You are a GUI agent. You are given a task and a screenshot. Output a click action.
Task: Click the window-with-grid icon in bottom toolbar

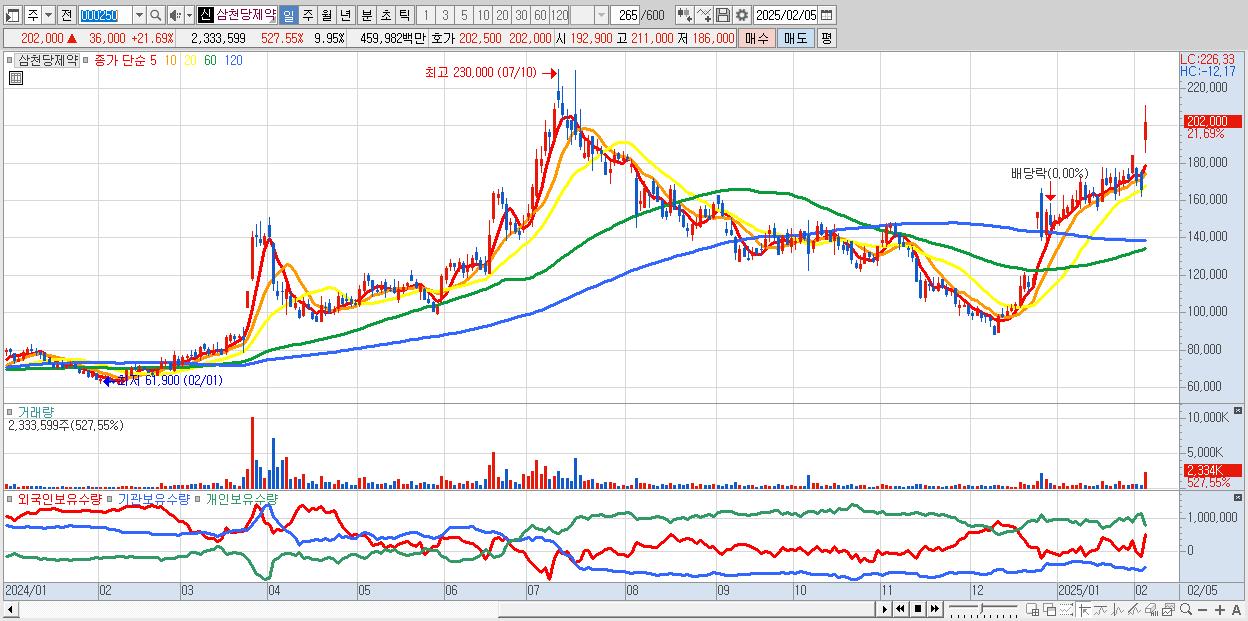pyautogui.click(x=1032, y=610)
